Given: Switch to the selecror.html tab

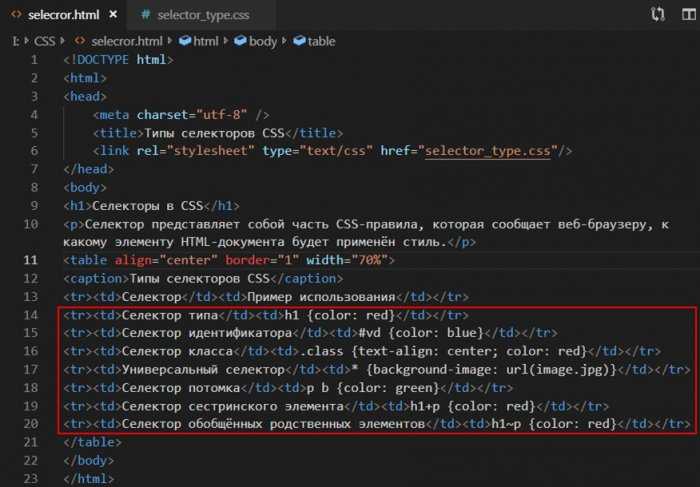Looking at the screenshot, I should 63,15.
